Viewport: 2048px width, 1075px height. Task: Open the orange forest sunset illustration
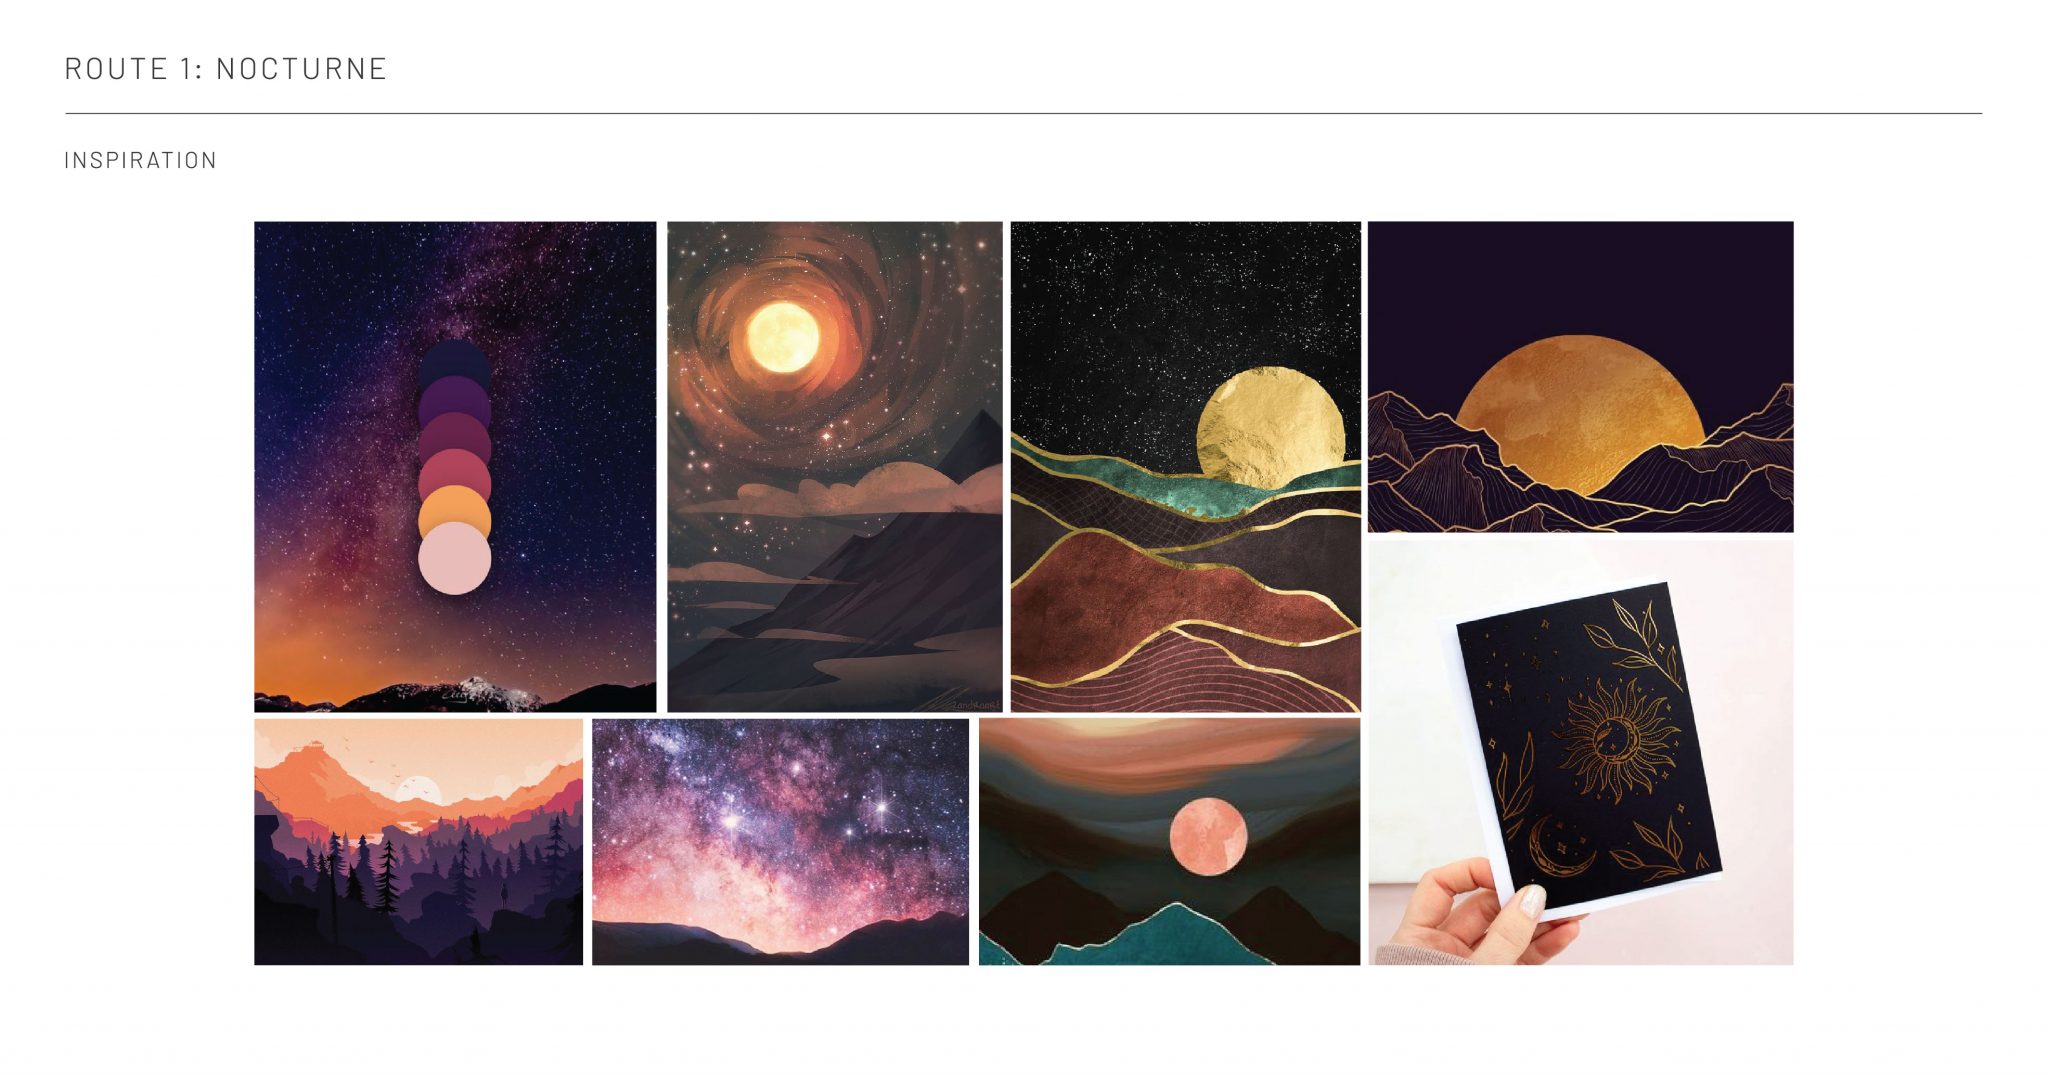(418, 842)
